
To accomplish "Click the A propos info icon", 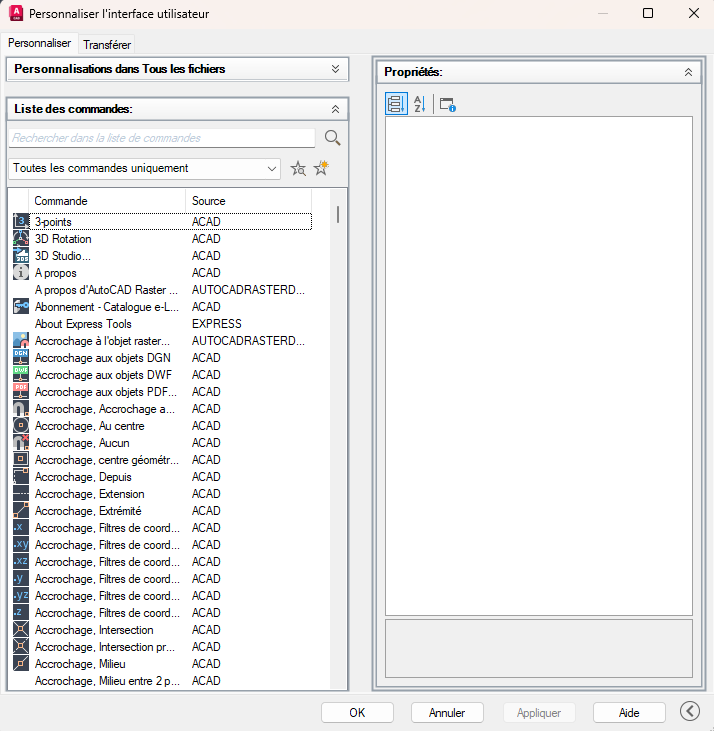I will tap(21, 272).
